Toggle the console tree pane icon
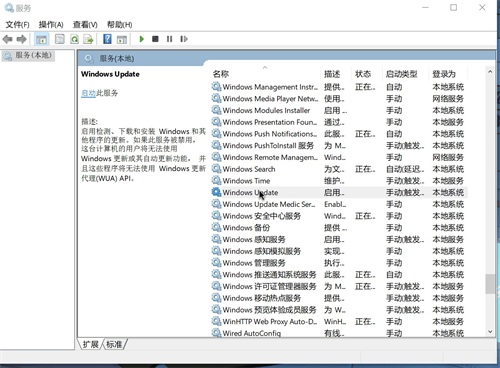The width and height of the screenshot is (500, 368). pos(41,39)
